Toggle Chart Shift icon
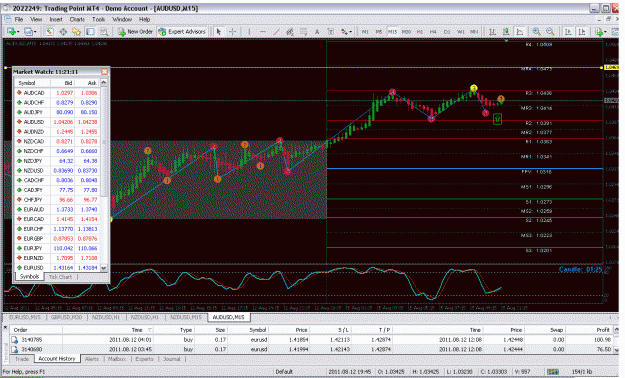The height and width of the screenshot is (378, 625). pos(582,32)
